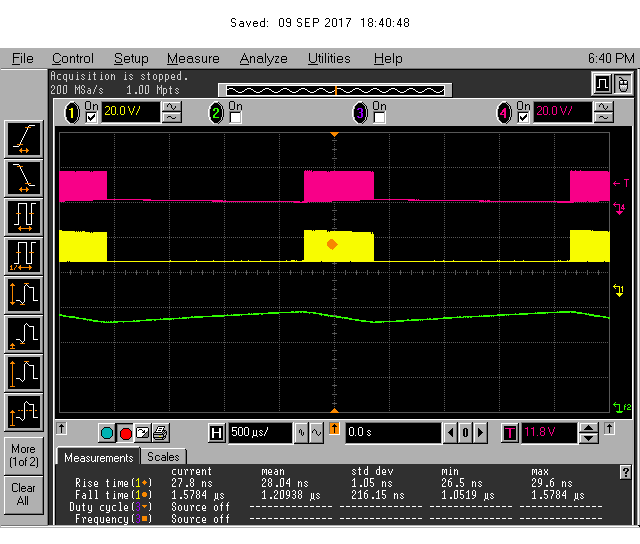The image size is (640, 544).
Task: Click the help question mark in measurements
Action: click(625, 472)
